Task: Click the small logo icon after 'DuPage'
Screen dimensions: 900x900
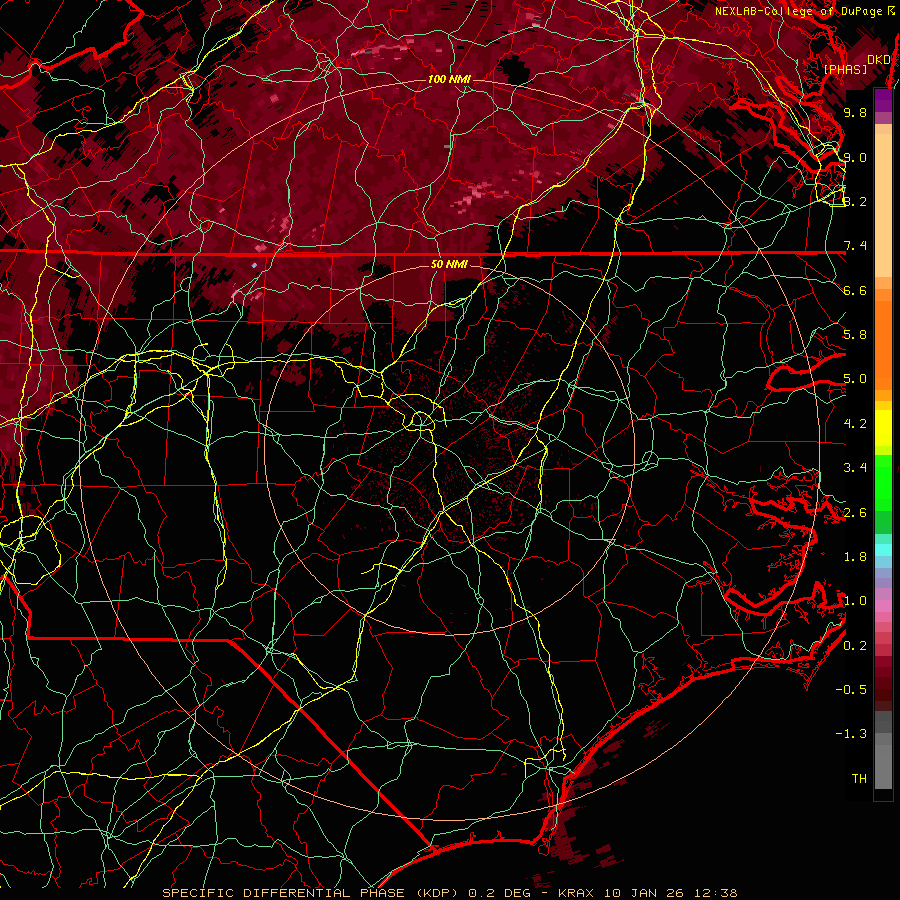Action: tap(891, 11)
